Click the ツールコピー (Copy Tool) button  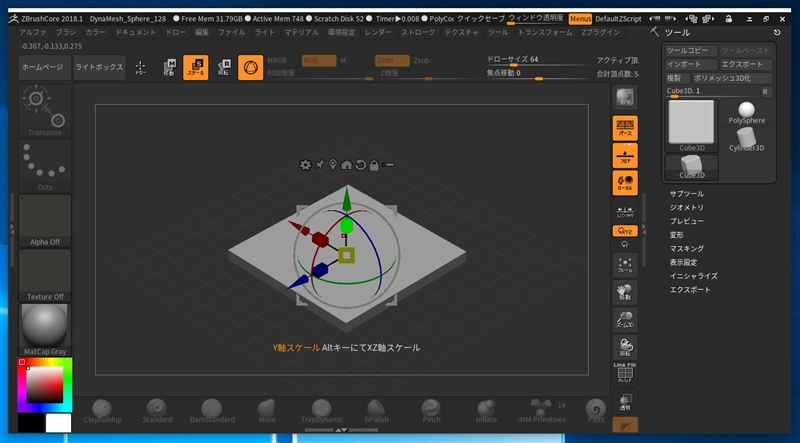(691, 51)
